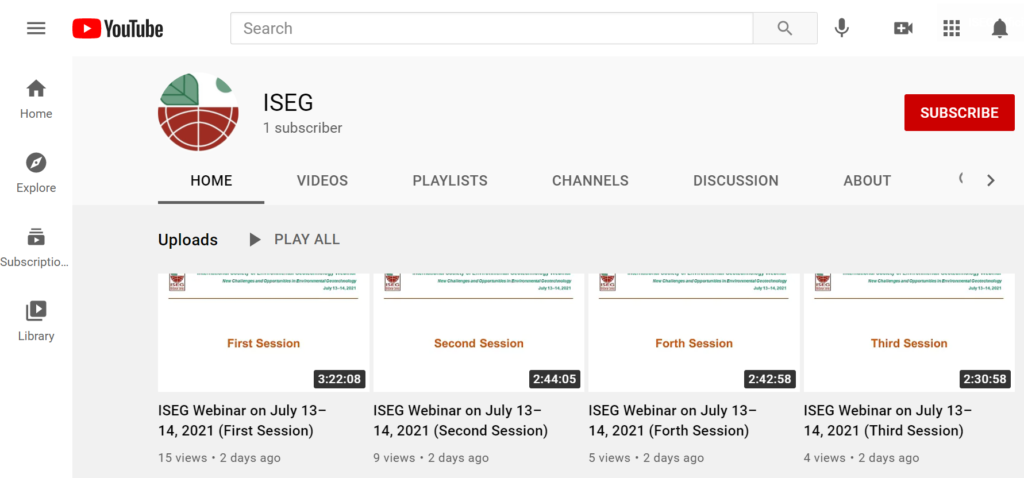Click the channel search icon beside ABOUT
The image size is (1024, 478).
pos(961,179)
